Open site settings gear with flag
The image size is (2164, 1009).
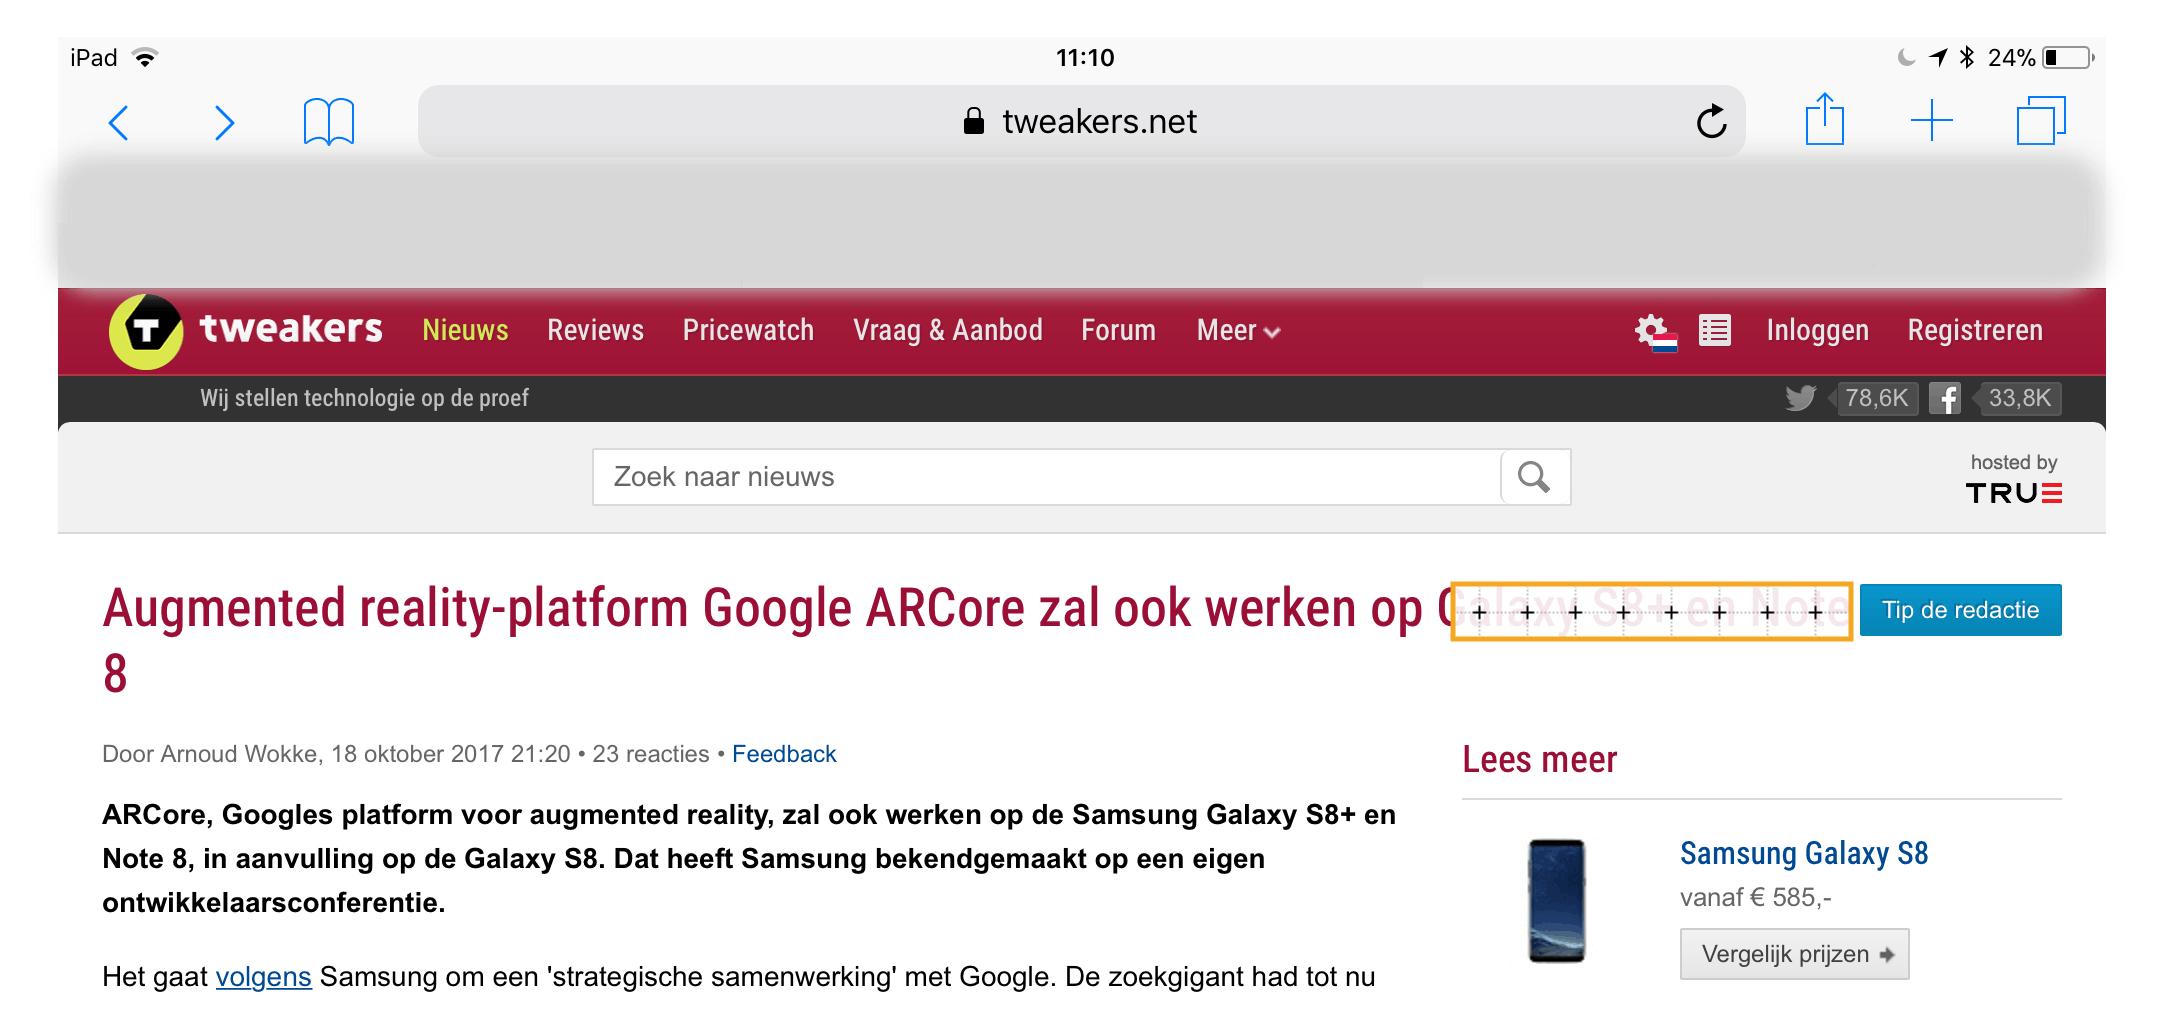(x=1655, y=332)
